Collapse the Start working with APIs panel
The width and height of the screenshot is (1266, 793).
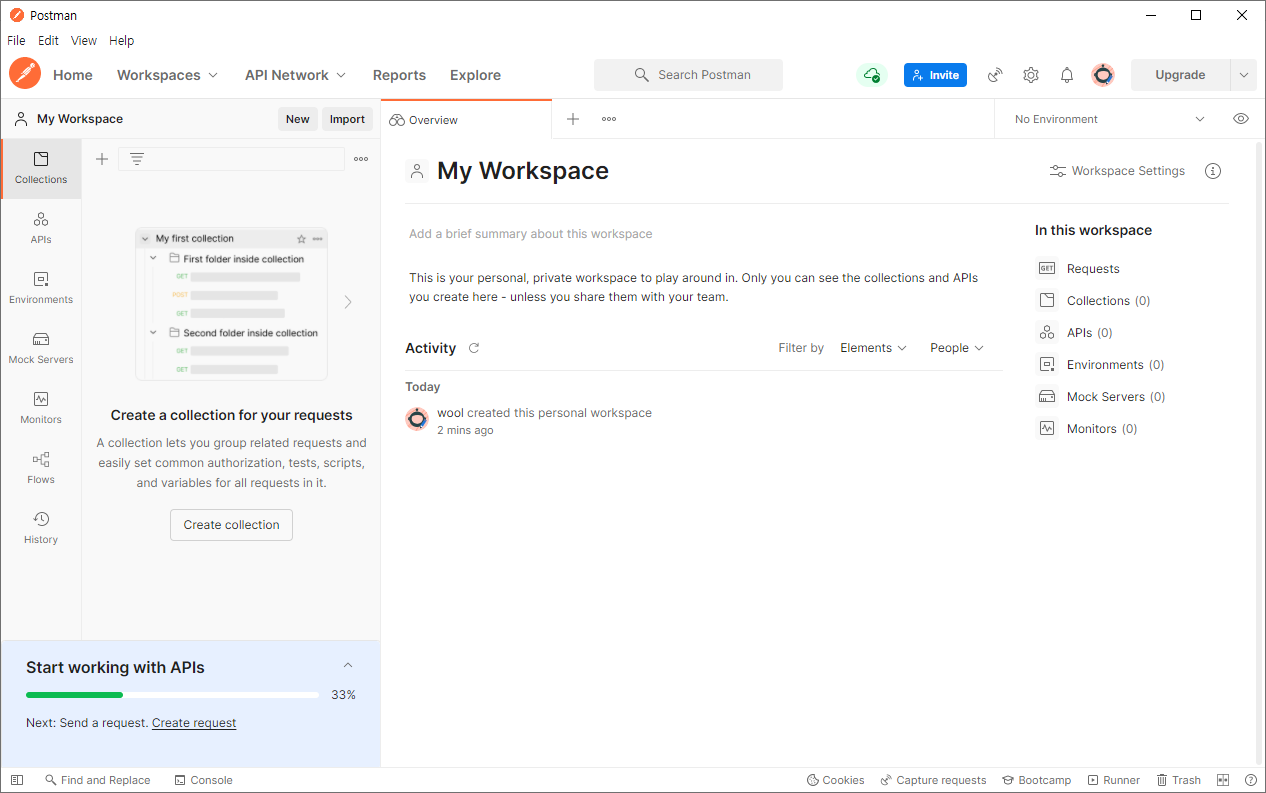pyautogui.click(x=348, y=666)
